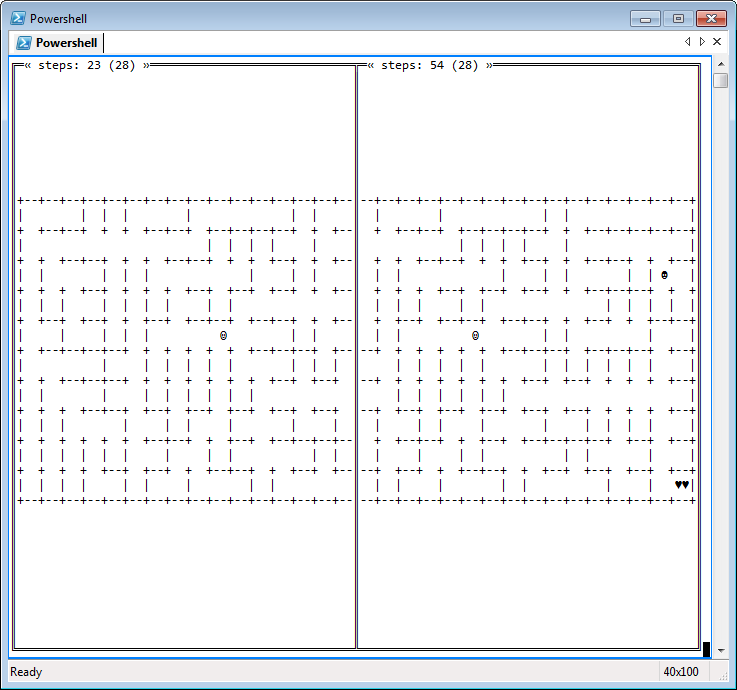Click the dark face enemy in the right maze
737x690 pixels.
[x=664, y=275]
